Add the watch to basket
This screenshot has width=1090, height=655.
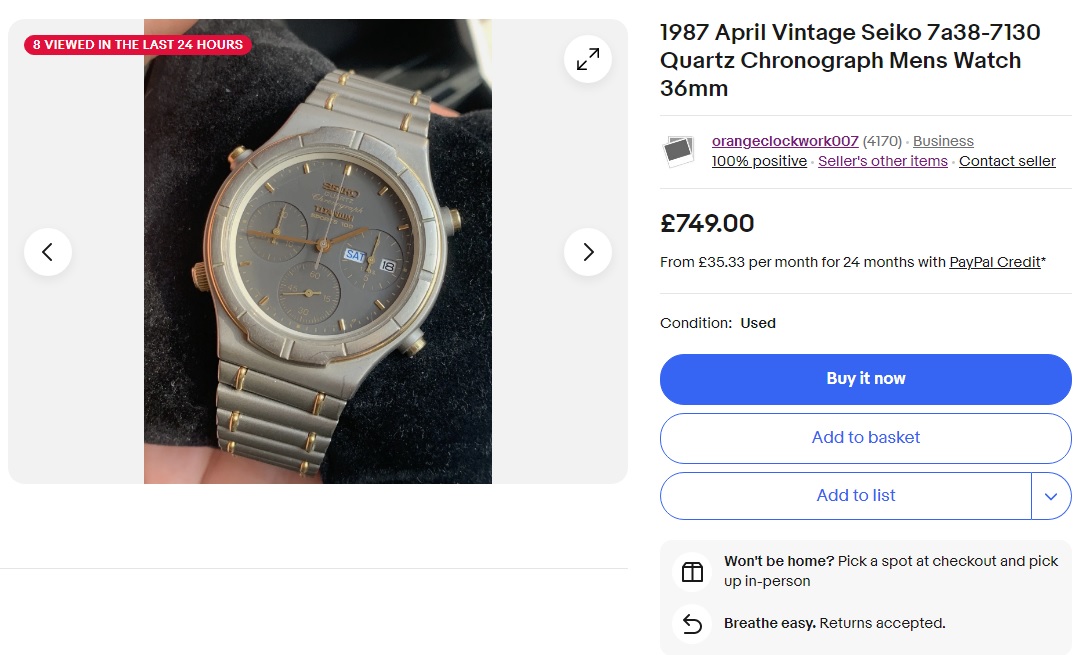coord(865,438)
